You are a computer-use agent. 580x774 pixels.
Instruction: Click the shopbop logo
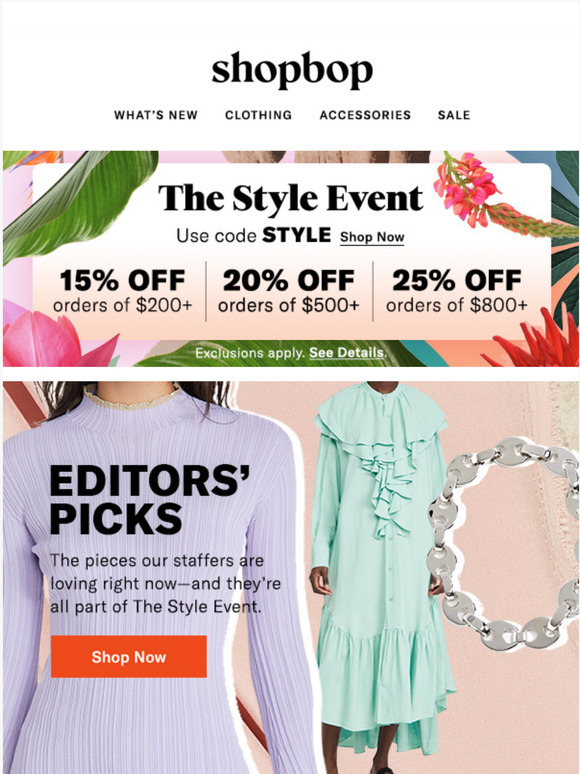pos(292,70)
